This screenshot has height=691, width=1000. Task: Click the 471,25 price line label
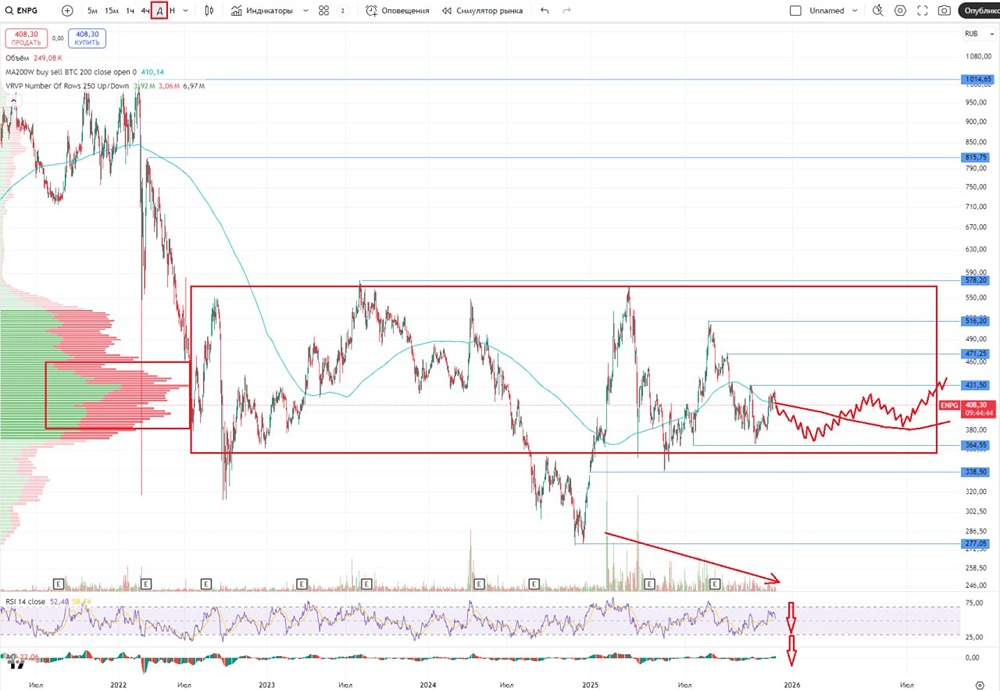976,353
